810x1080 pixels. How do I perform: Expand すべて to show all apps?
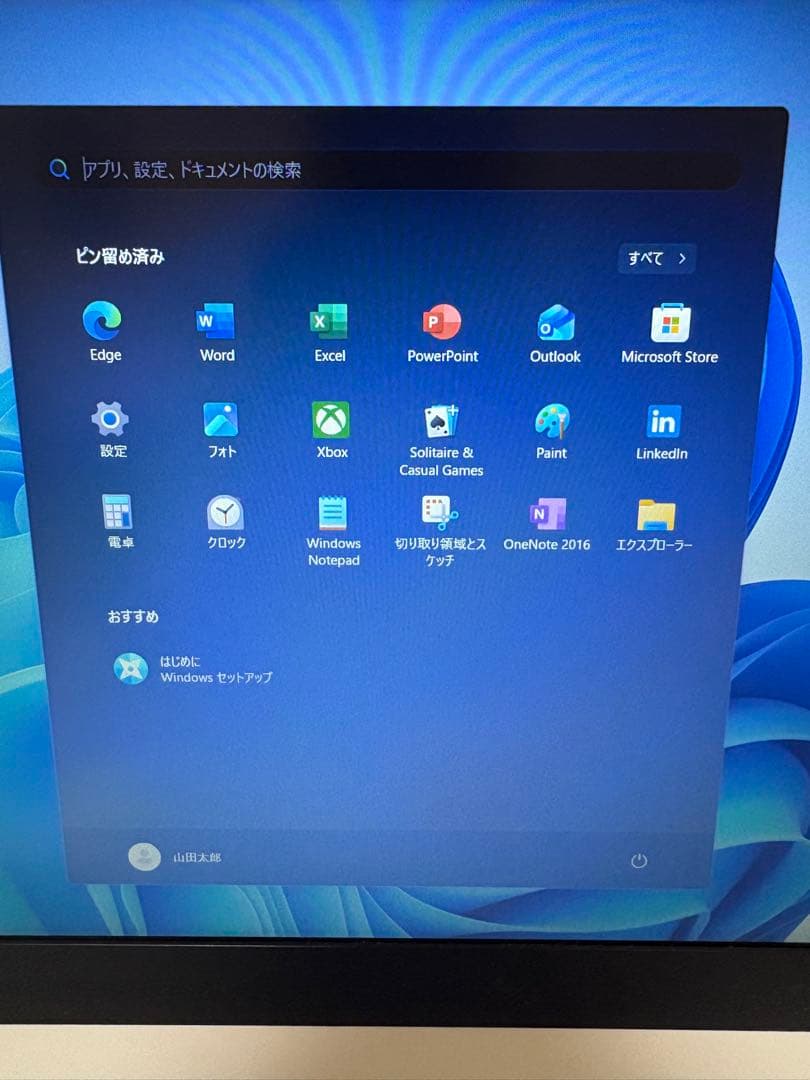[x=656, y=258]
